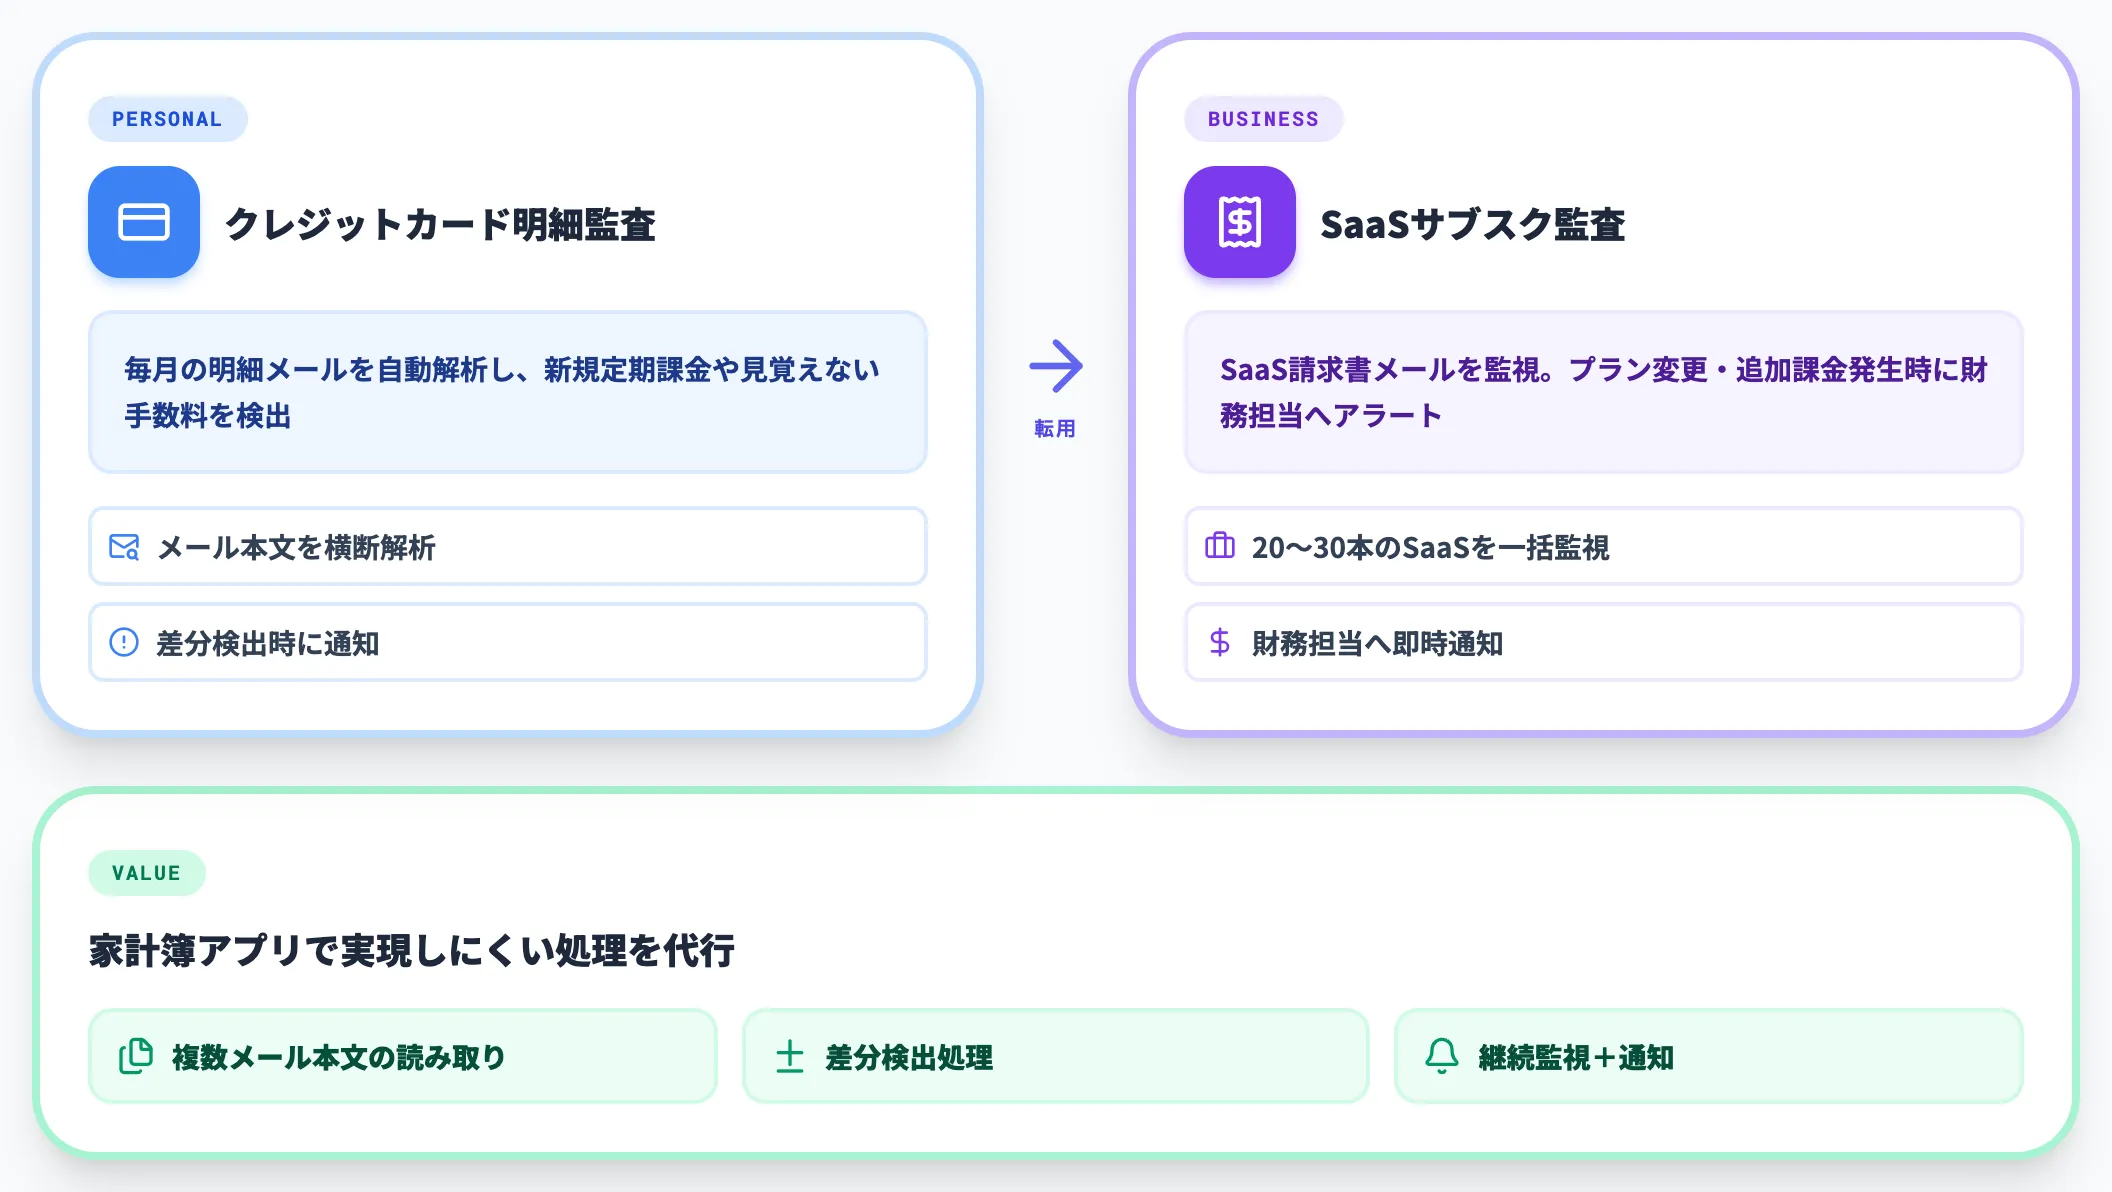Click the documents copy icon beside 複数メール本文
The width and height of the screenshot is (2112, 1192).
(x=136, y=1056)
